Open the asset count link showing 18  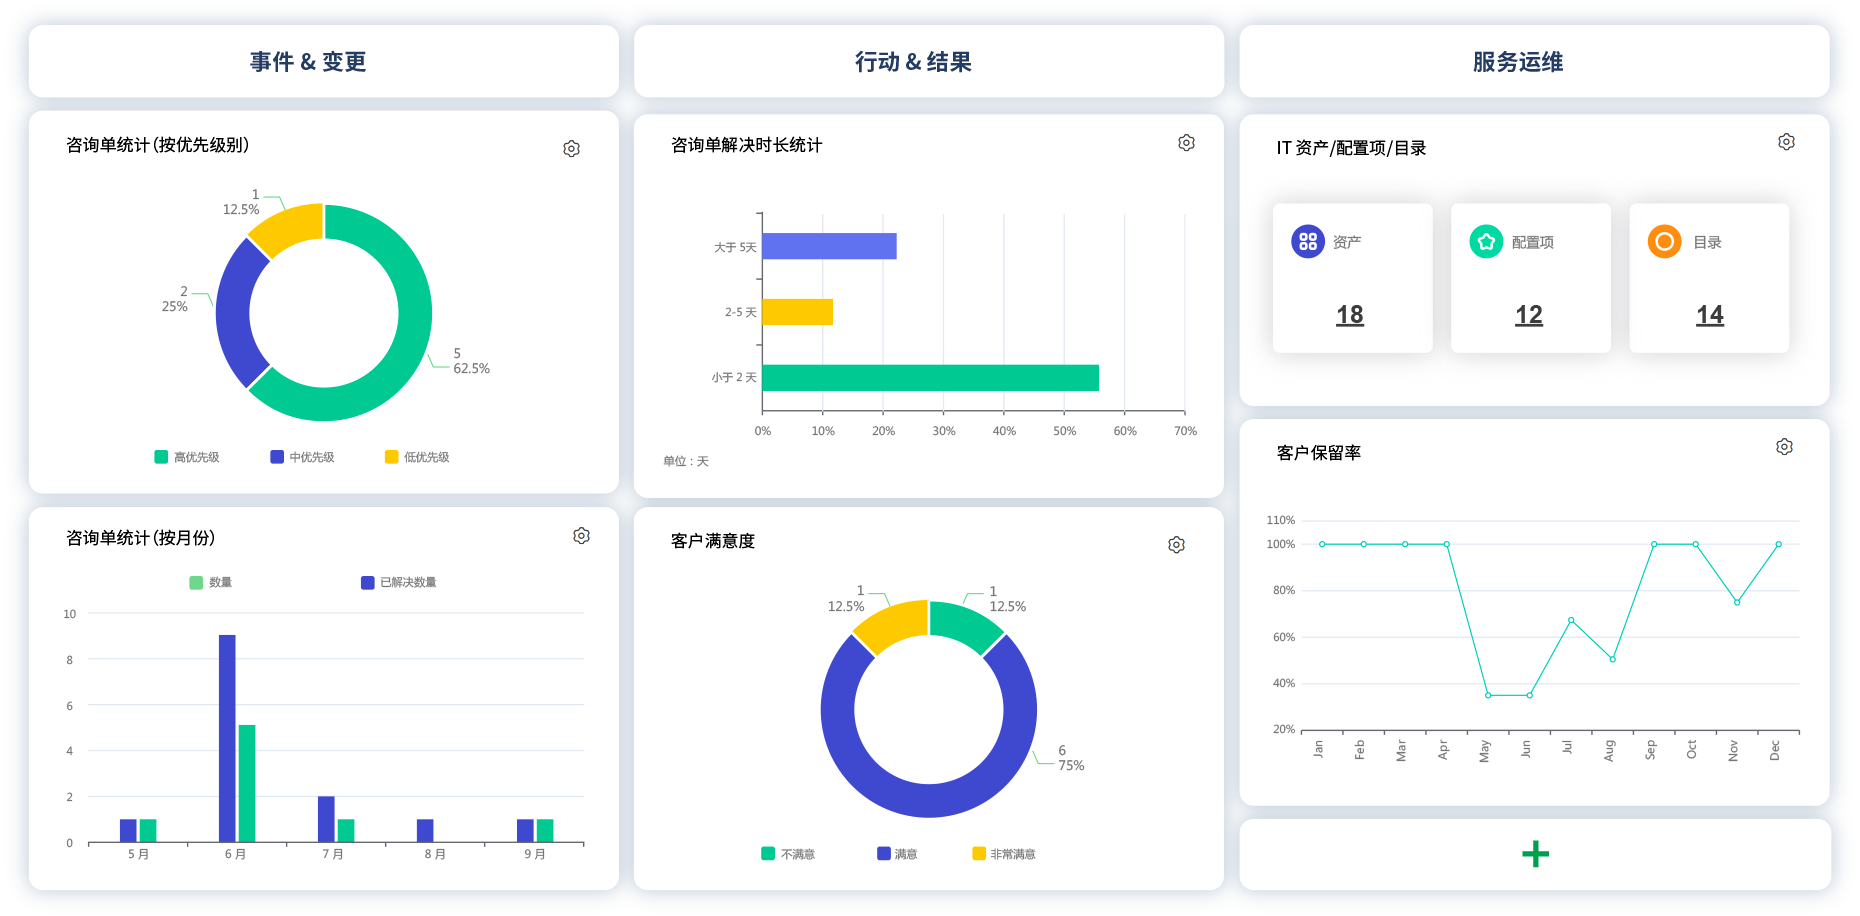pos(1351,313)
